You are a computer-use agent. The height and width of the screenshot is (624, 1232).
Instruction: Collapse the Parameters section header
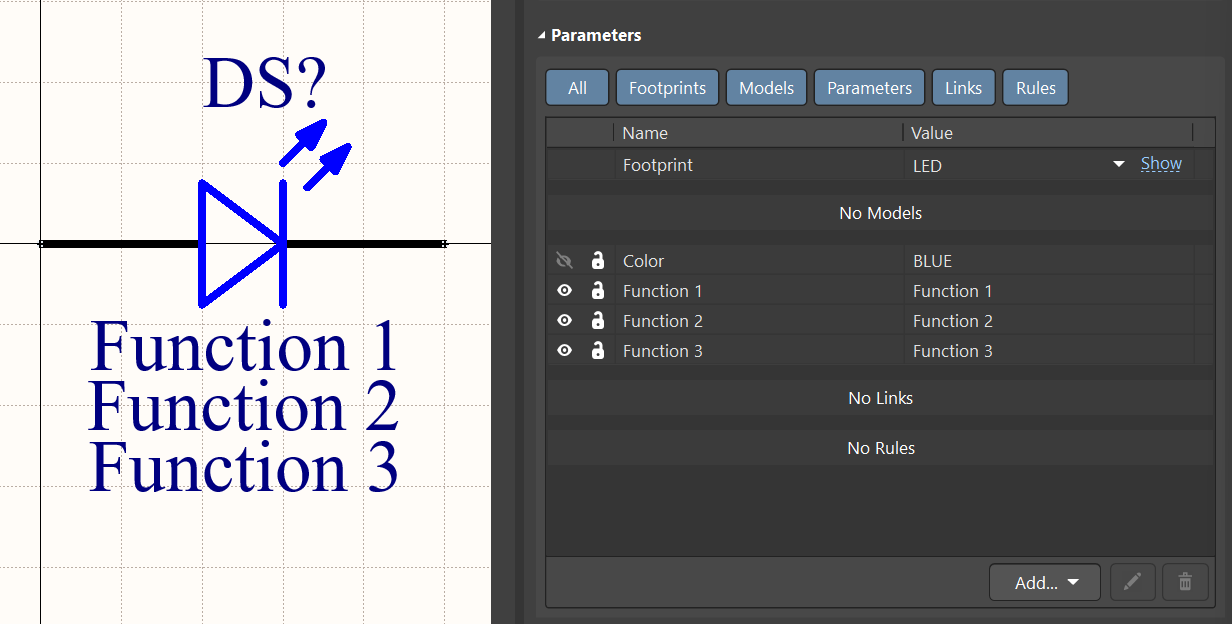[541, 35]
